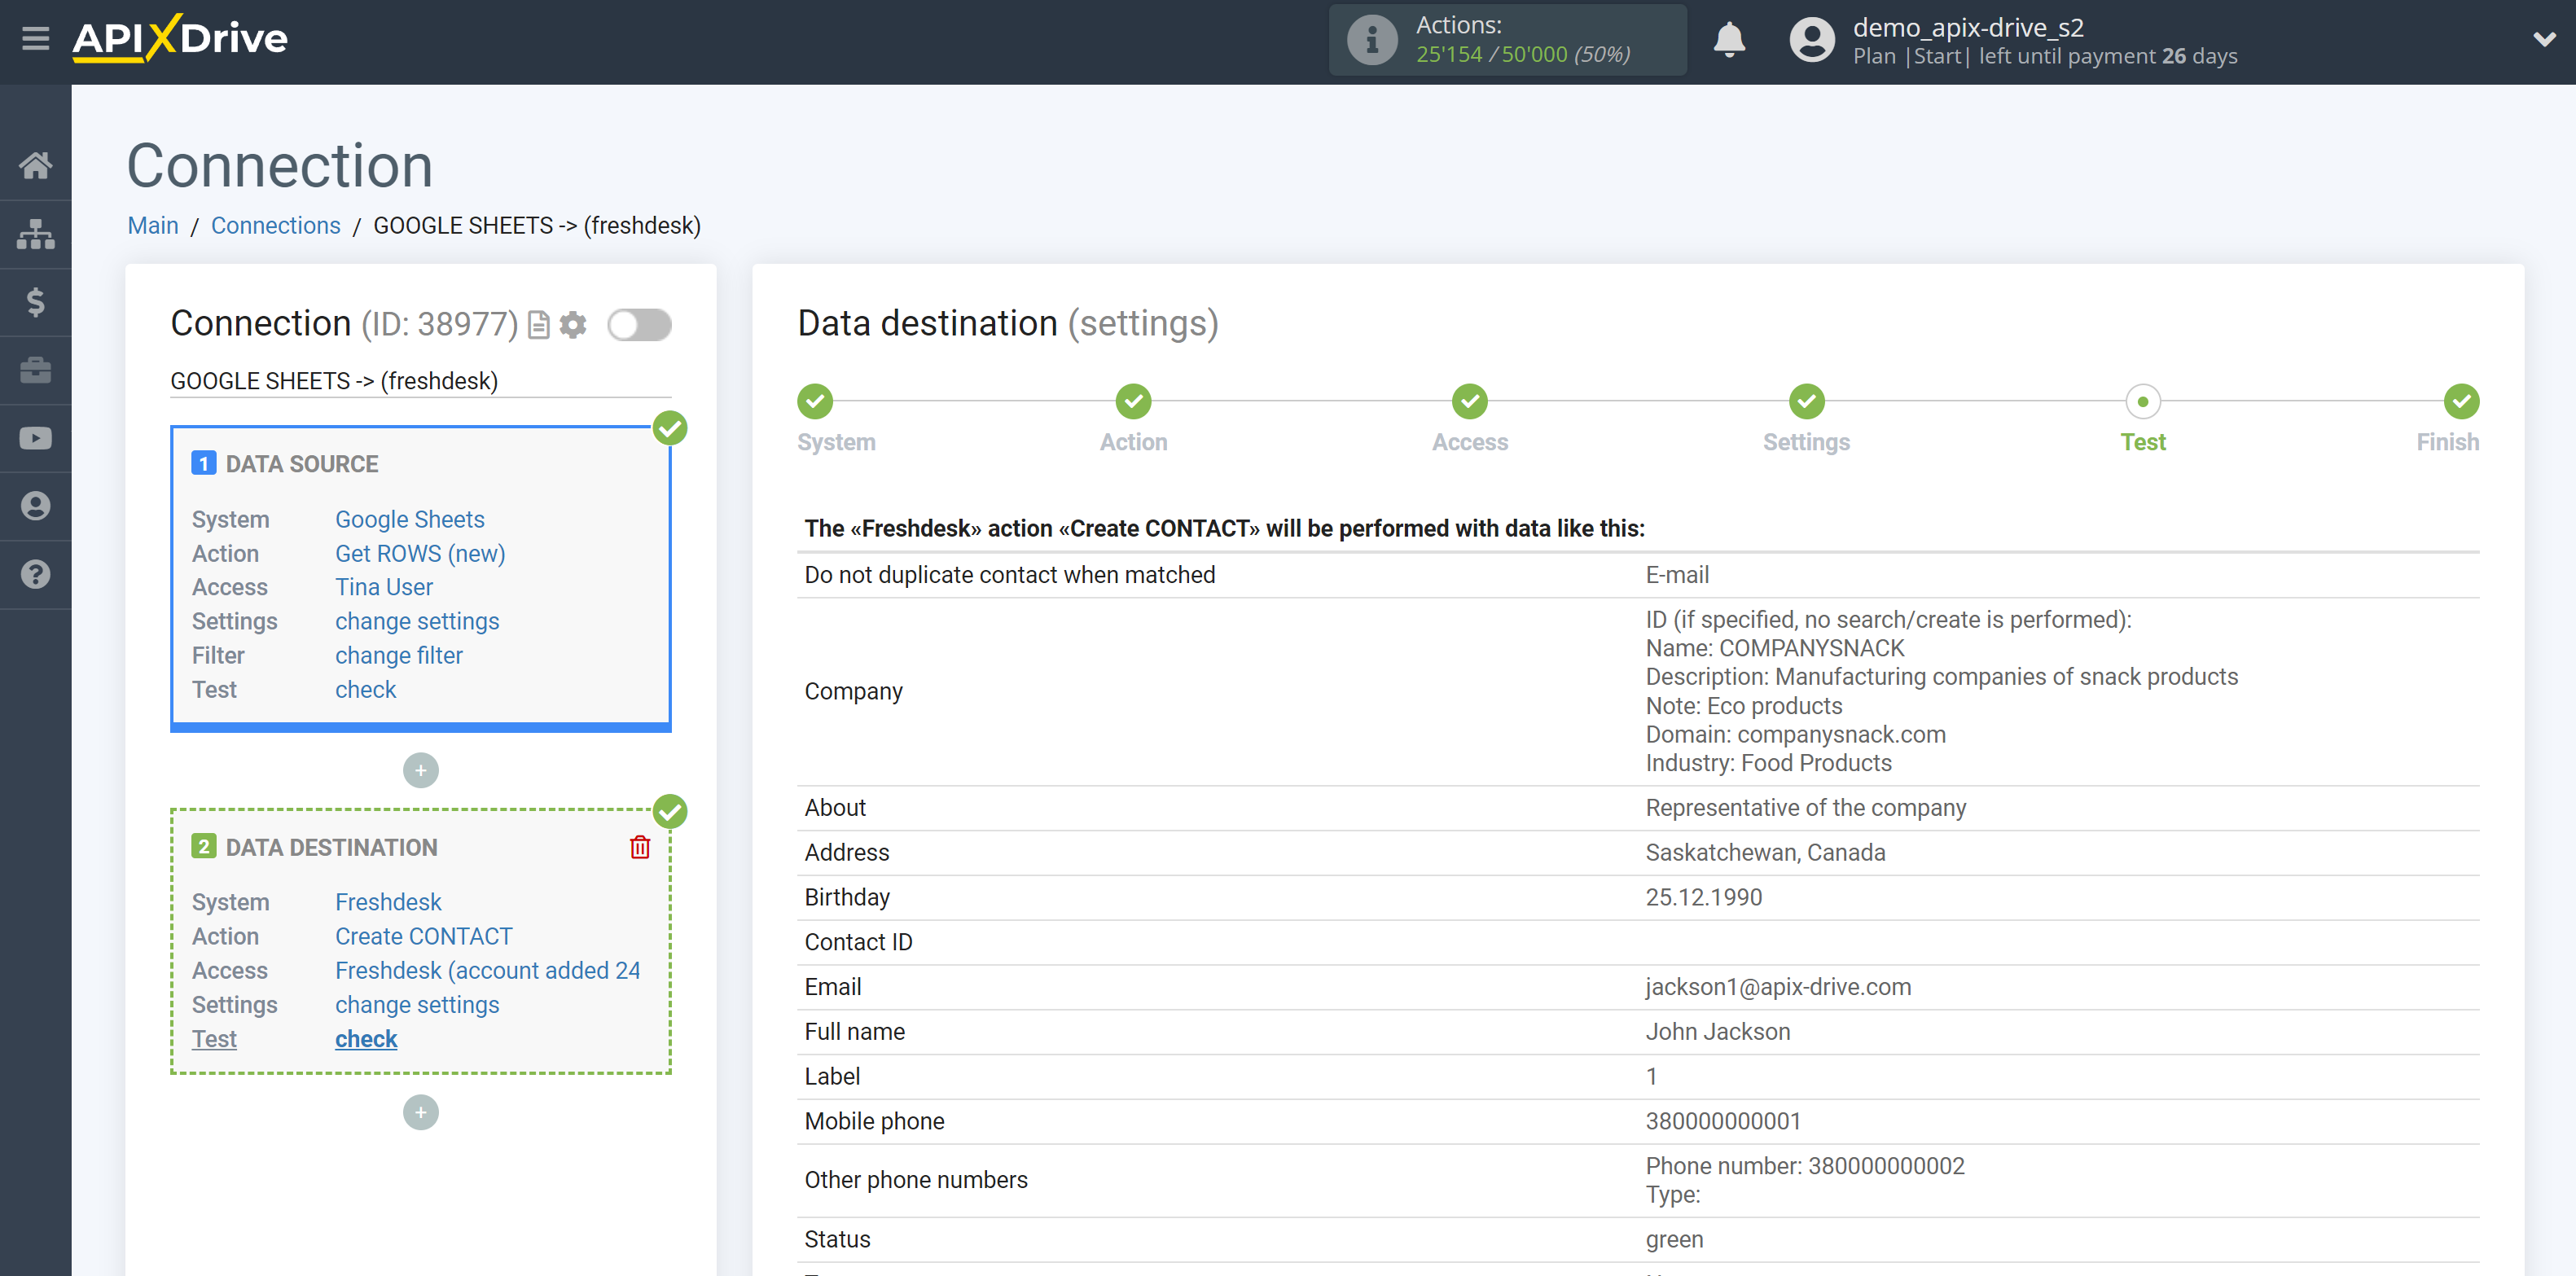Open the Connections breadcrumb link

tap(276, 226)
